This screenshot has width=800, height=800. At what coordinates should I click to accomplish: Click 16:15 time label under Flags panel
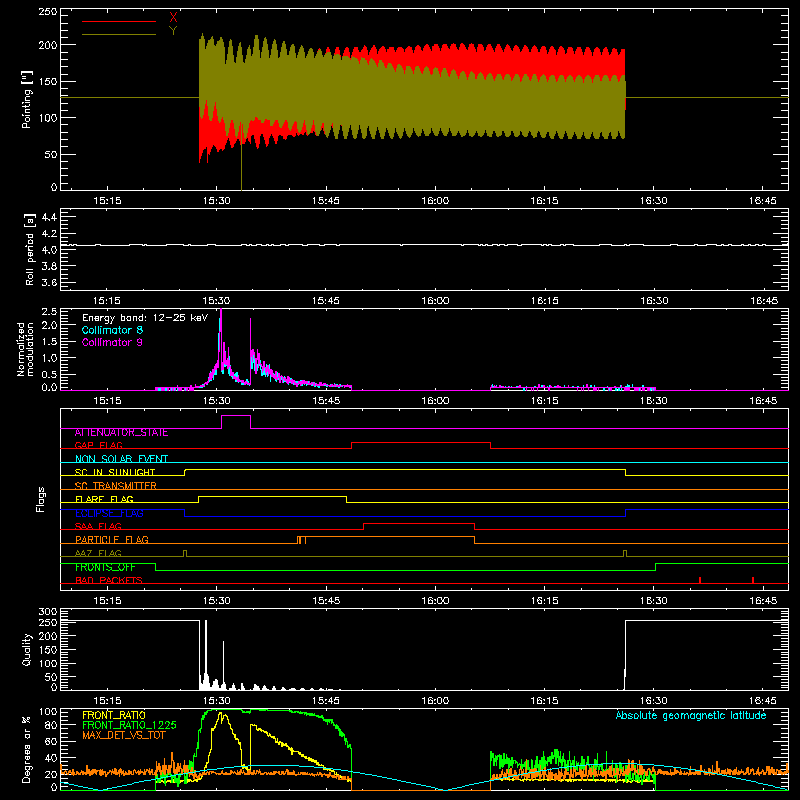(x=544, y=601)
